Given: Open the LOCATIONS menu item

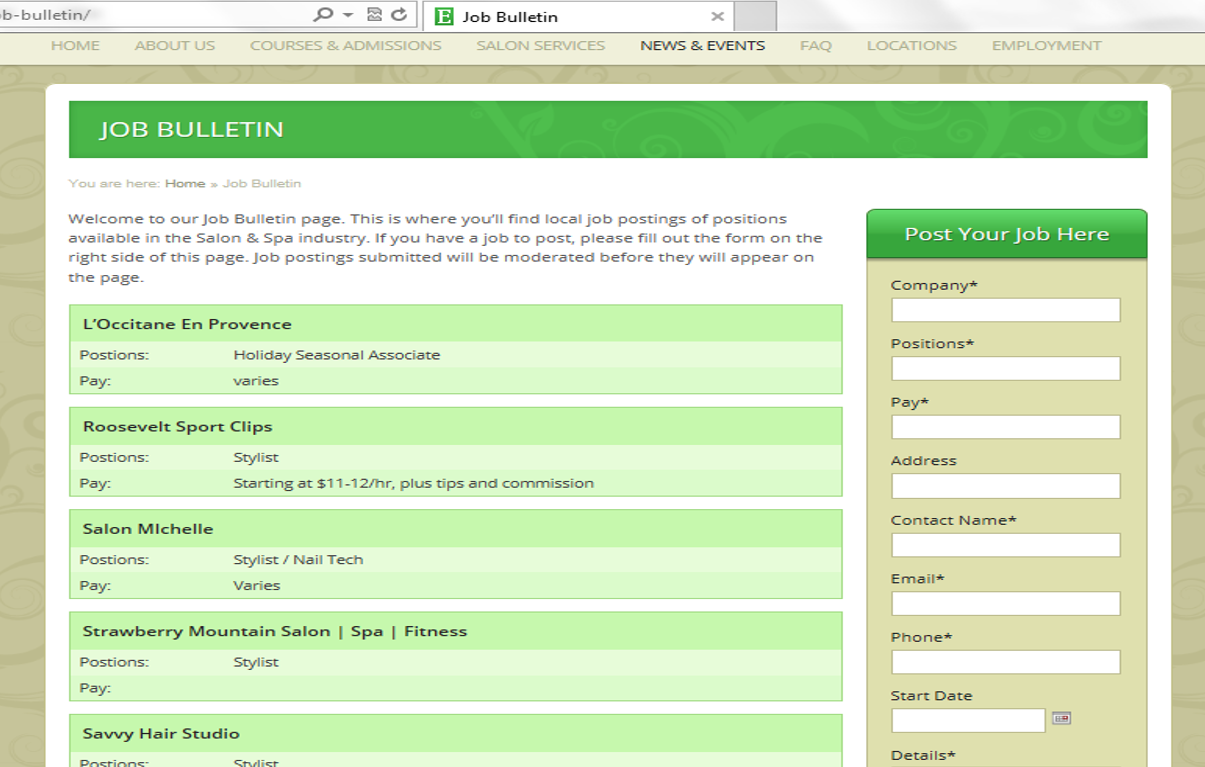Looking at the screenshot, I should click(x=911, y=46).
